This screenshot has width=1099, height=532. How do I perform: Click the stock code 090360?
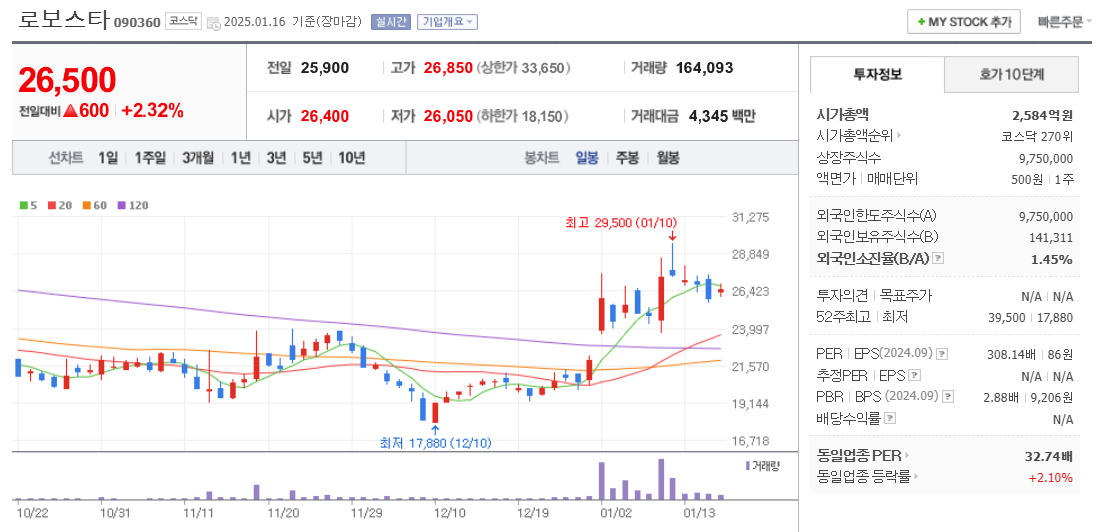point(137,22)
